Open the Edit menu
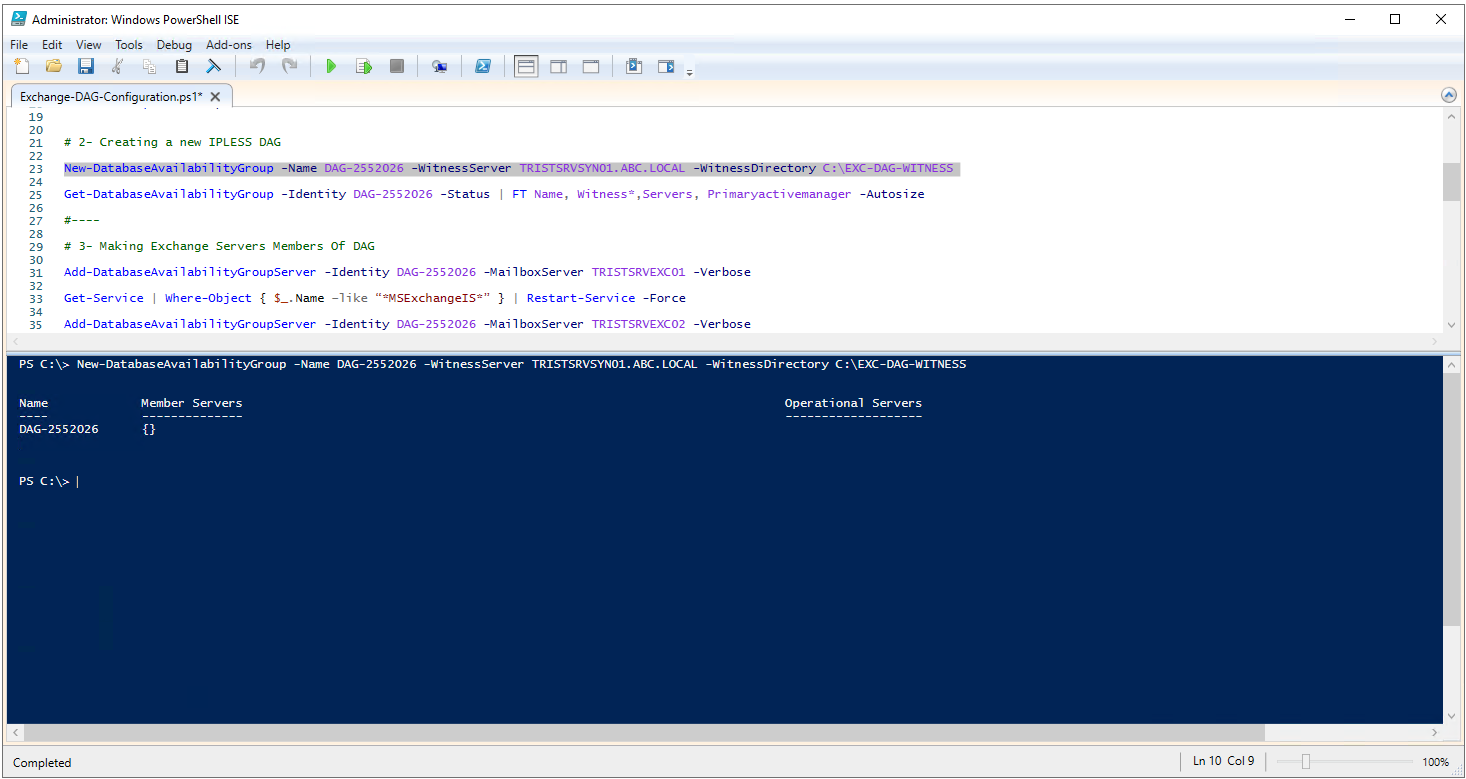This screenshot has width=1466, height=779. 52,45
